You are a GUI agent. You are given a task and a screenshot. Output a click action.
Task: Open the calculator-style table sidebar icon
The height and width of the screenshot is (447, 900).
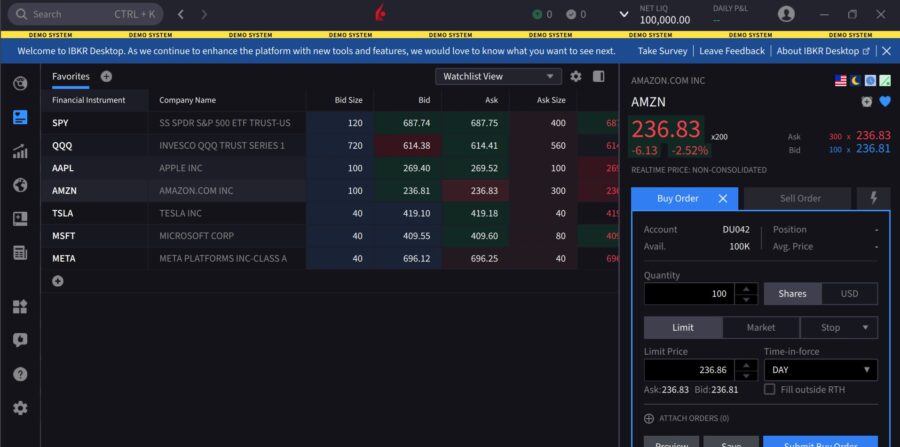tap(20, 252)
